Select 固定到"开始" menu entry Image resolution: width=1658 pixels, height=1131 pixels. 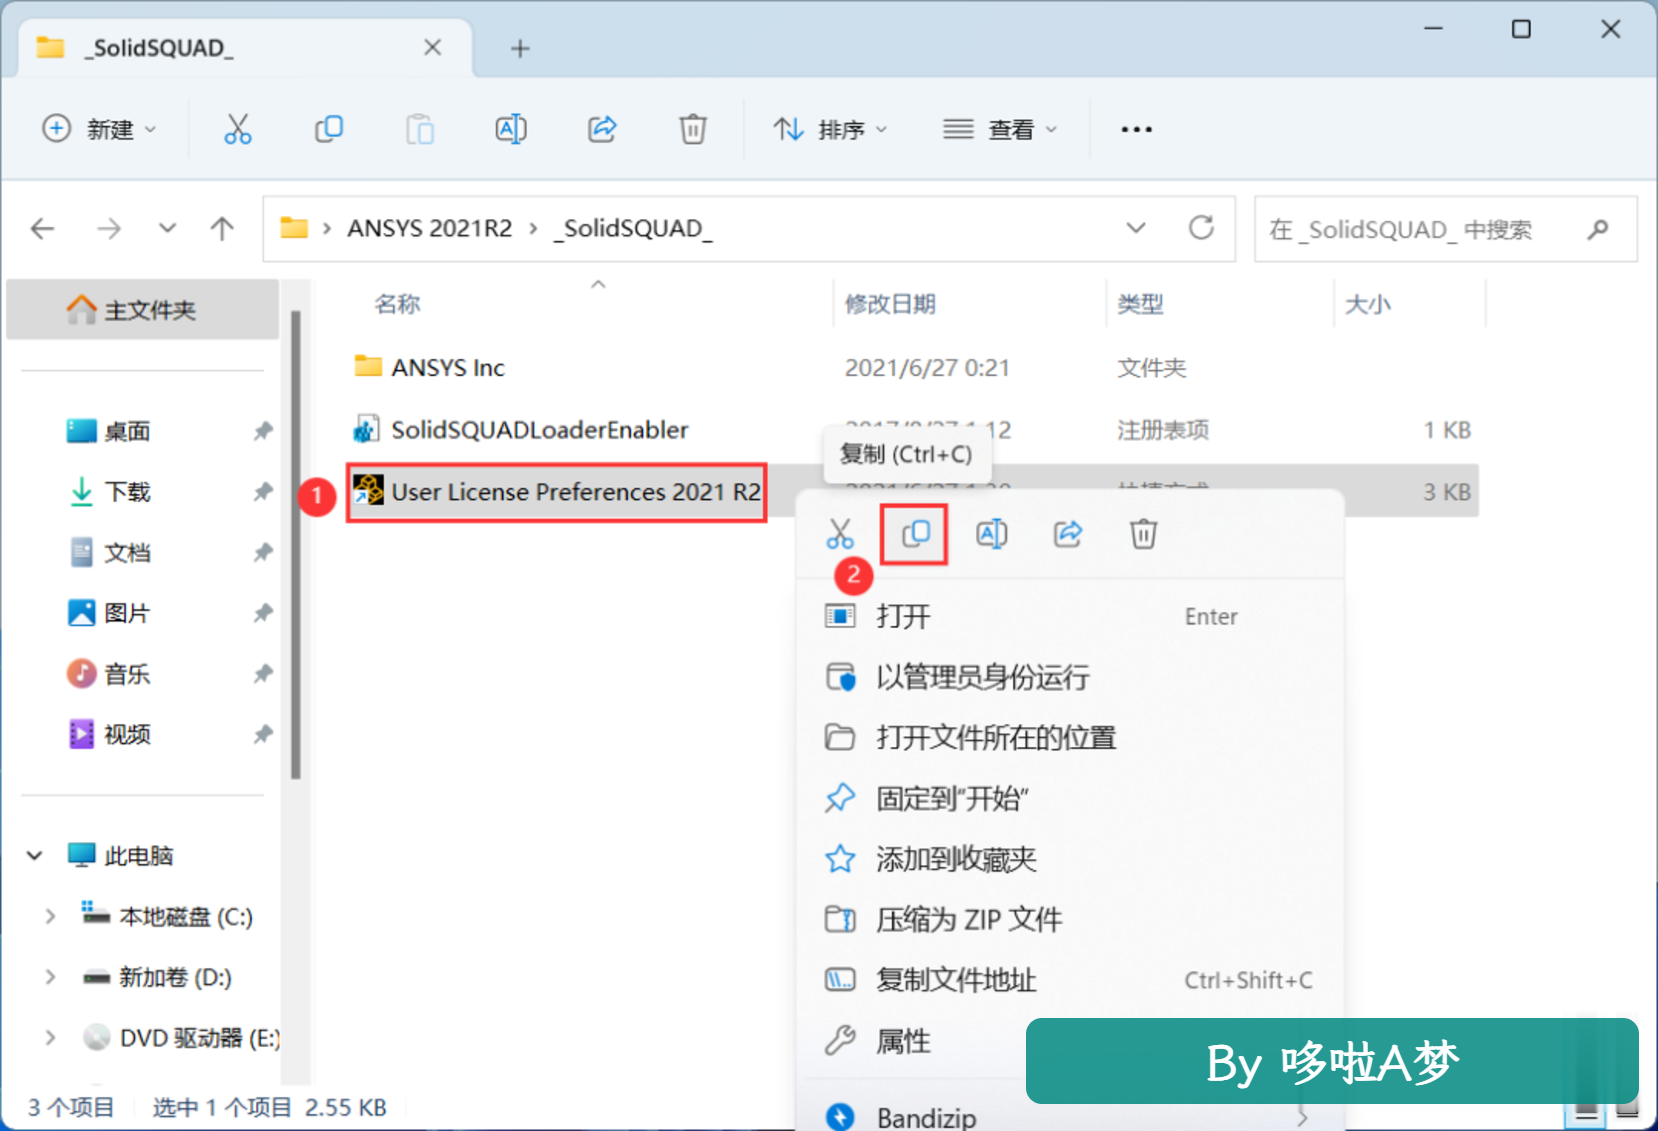1069,798
